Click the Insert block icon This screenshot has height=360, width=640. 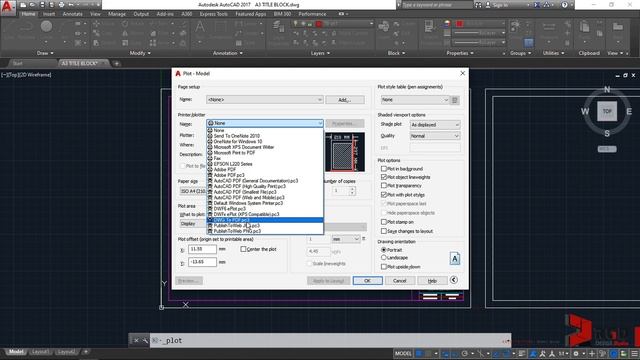[383, 27]
